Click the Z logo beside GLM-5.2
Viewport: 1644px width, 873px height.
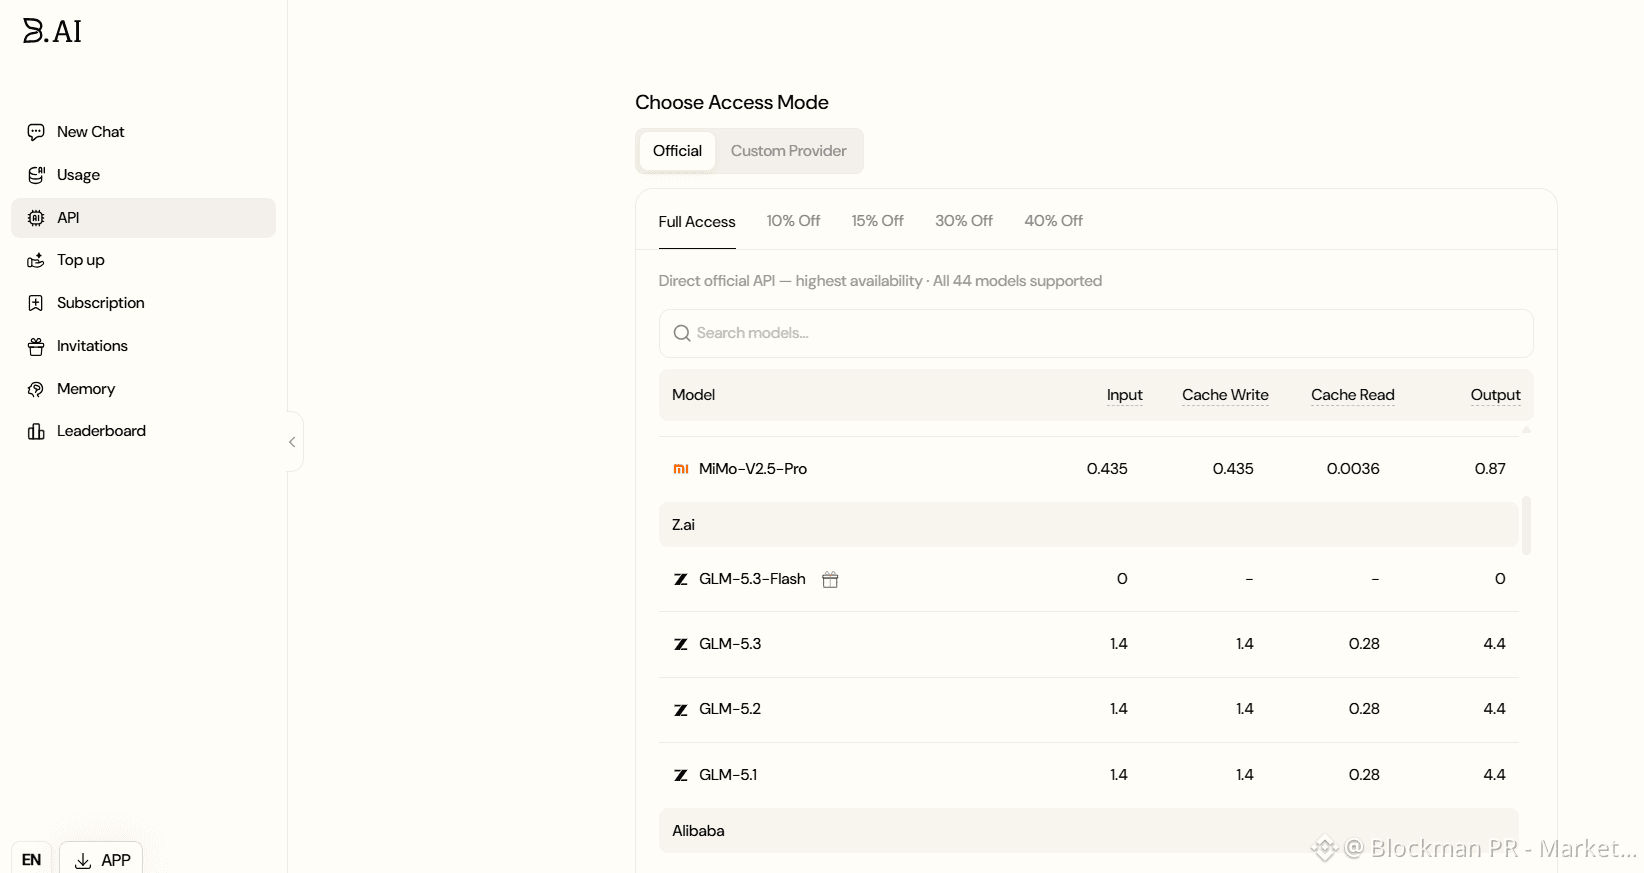[681, 710]
